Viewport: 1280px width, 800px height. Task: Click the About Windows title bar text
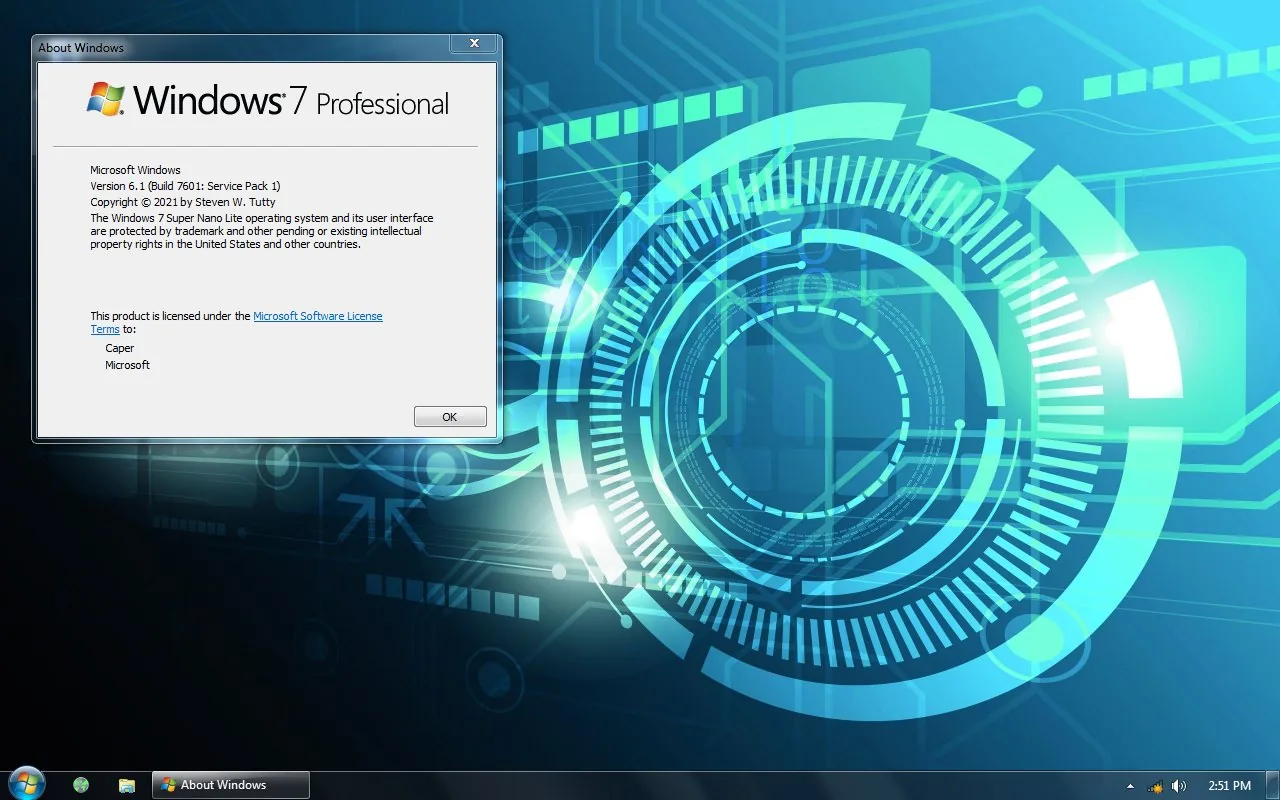pos(81,47)
